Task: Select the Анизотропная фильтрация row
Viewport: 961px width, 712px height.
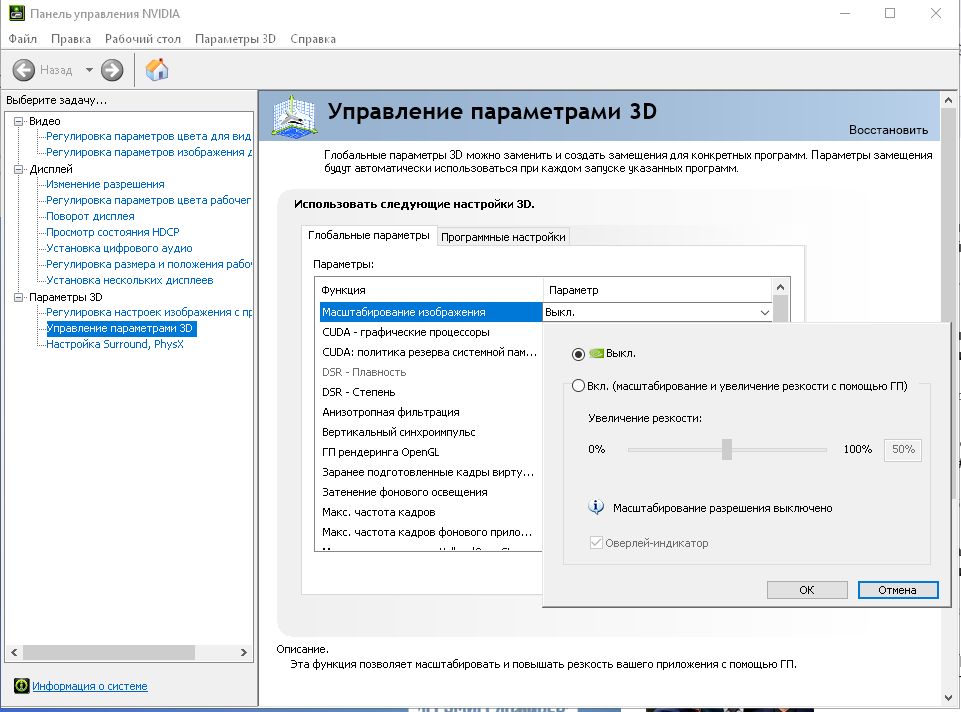Action: [431, 412]
